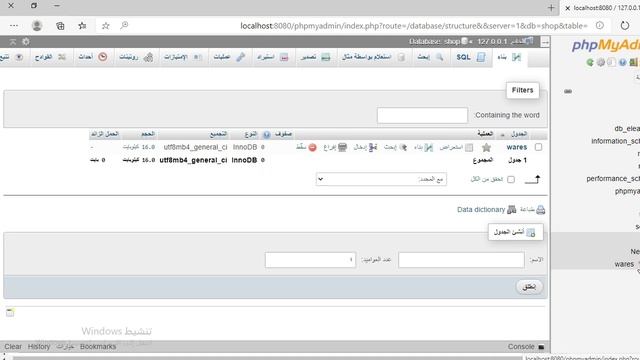Add this page to browser favorites
Screen dimensions: 640x360
[x=105, y=26]
